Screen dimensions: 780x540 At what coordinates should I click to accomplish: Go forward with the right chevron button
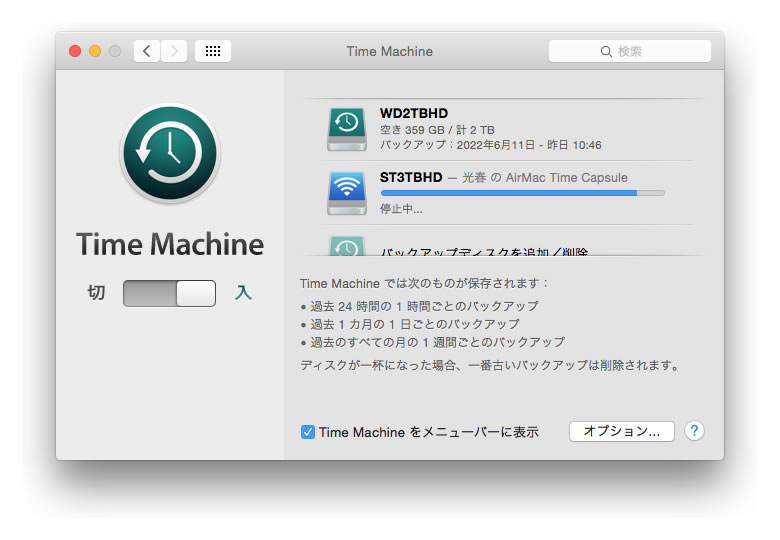174,51
